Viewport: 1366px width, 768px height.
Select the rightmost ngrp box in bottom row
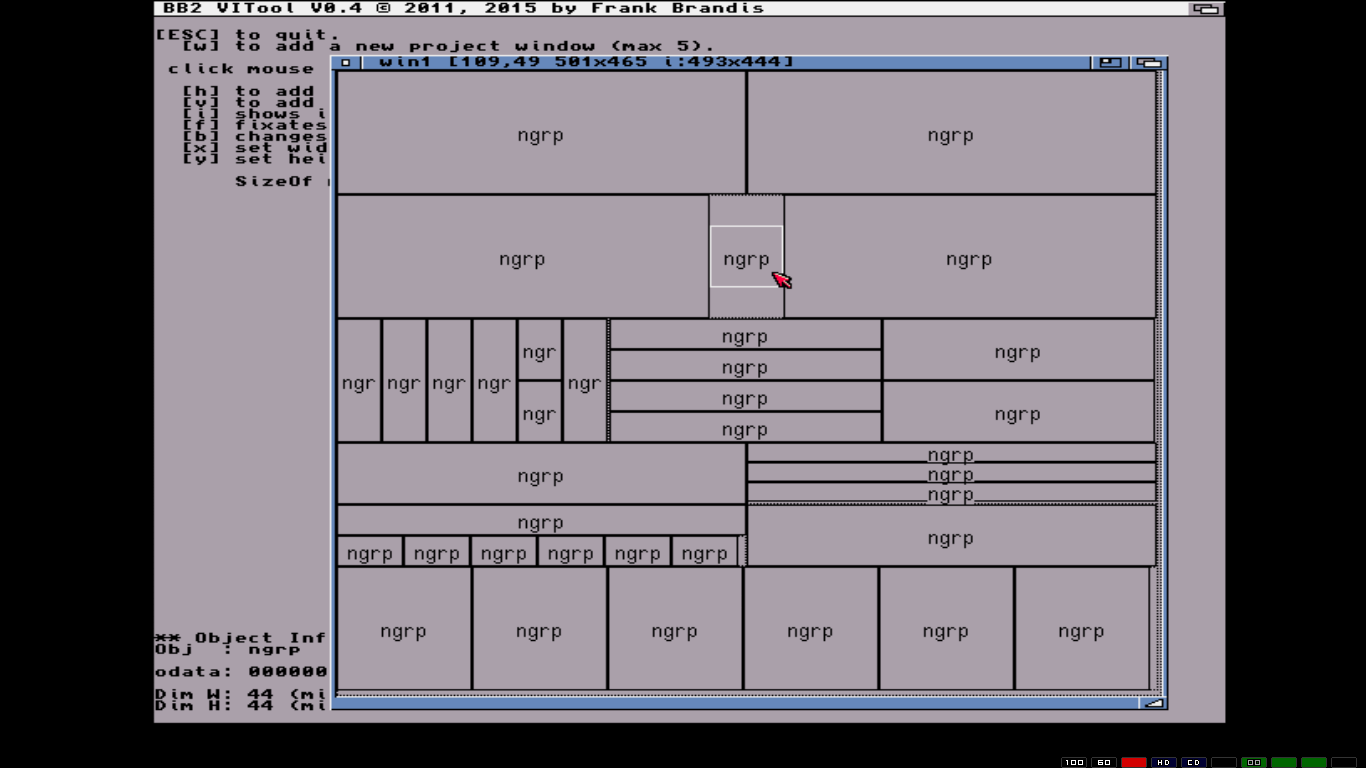click(1081, 629)
